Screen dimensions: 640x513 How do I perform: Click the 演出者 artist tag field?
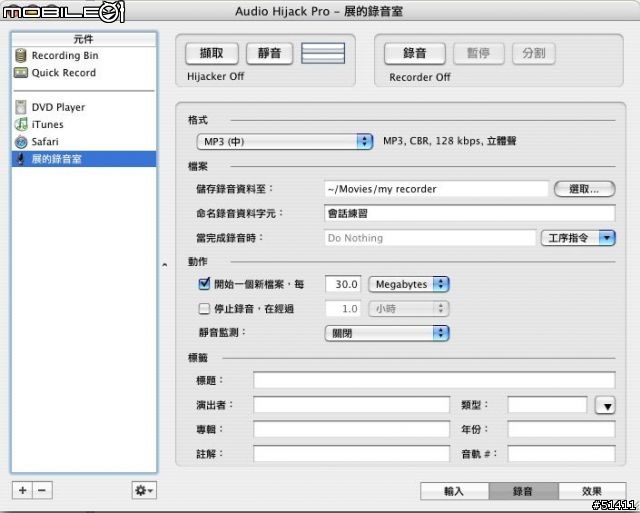(x=351, y=405)
